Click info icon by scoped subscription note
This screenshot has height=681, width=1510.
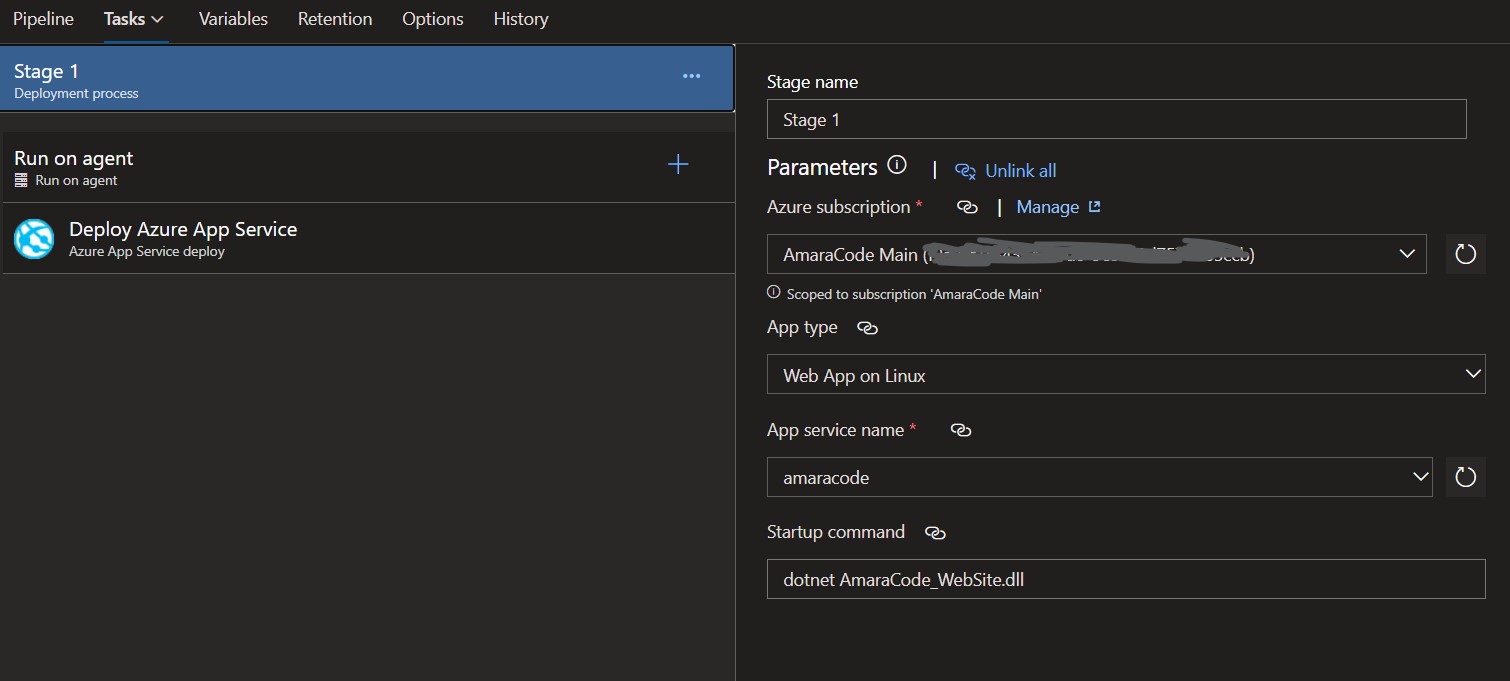pos(773,293)
